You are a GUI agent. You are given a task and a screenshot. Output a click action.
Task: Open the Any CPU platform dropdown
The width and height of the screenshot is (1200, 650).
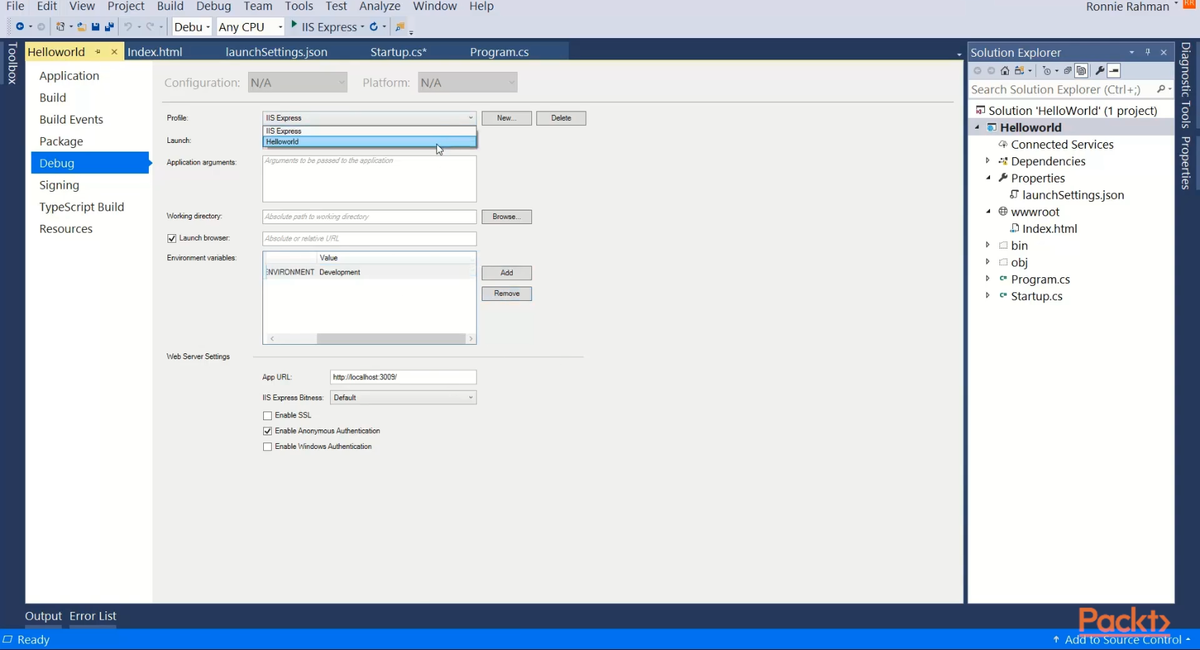click(248, 27)
